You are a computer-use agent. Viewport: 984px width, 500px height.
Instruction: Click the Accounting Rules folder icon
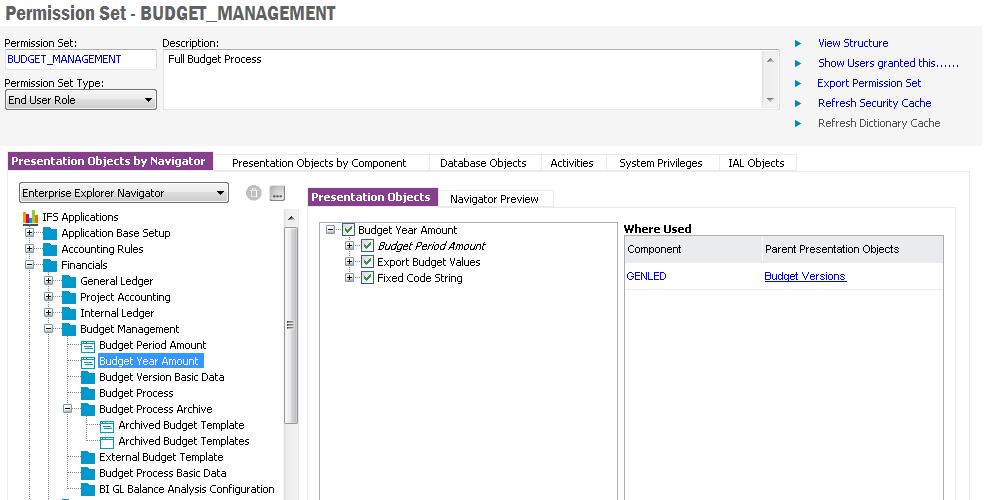[x=50, y=249]
